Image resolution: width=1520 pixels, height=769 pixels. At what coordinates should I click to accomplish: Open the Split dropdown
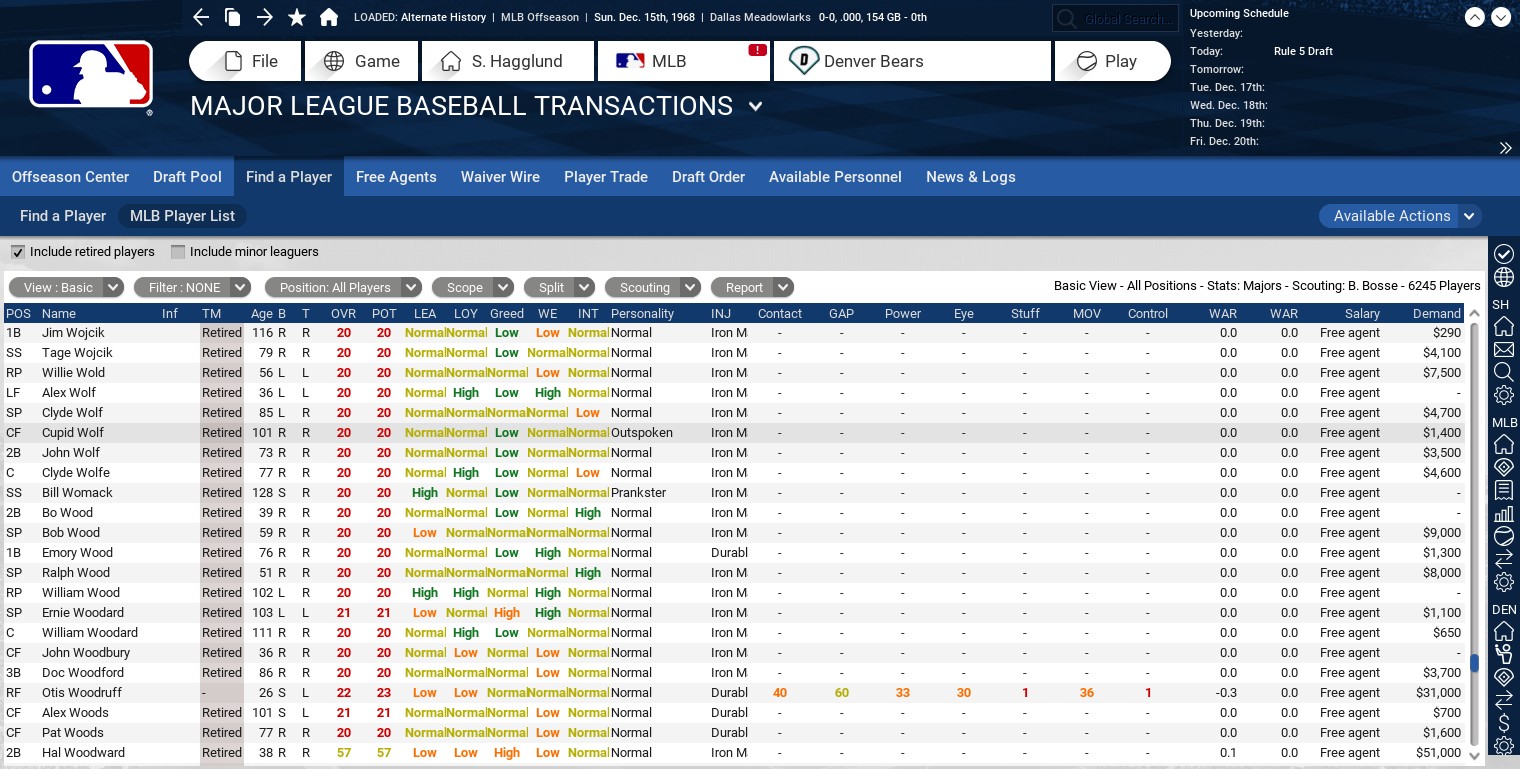click(x=559, y=287)
